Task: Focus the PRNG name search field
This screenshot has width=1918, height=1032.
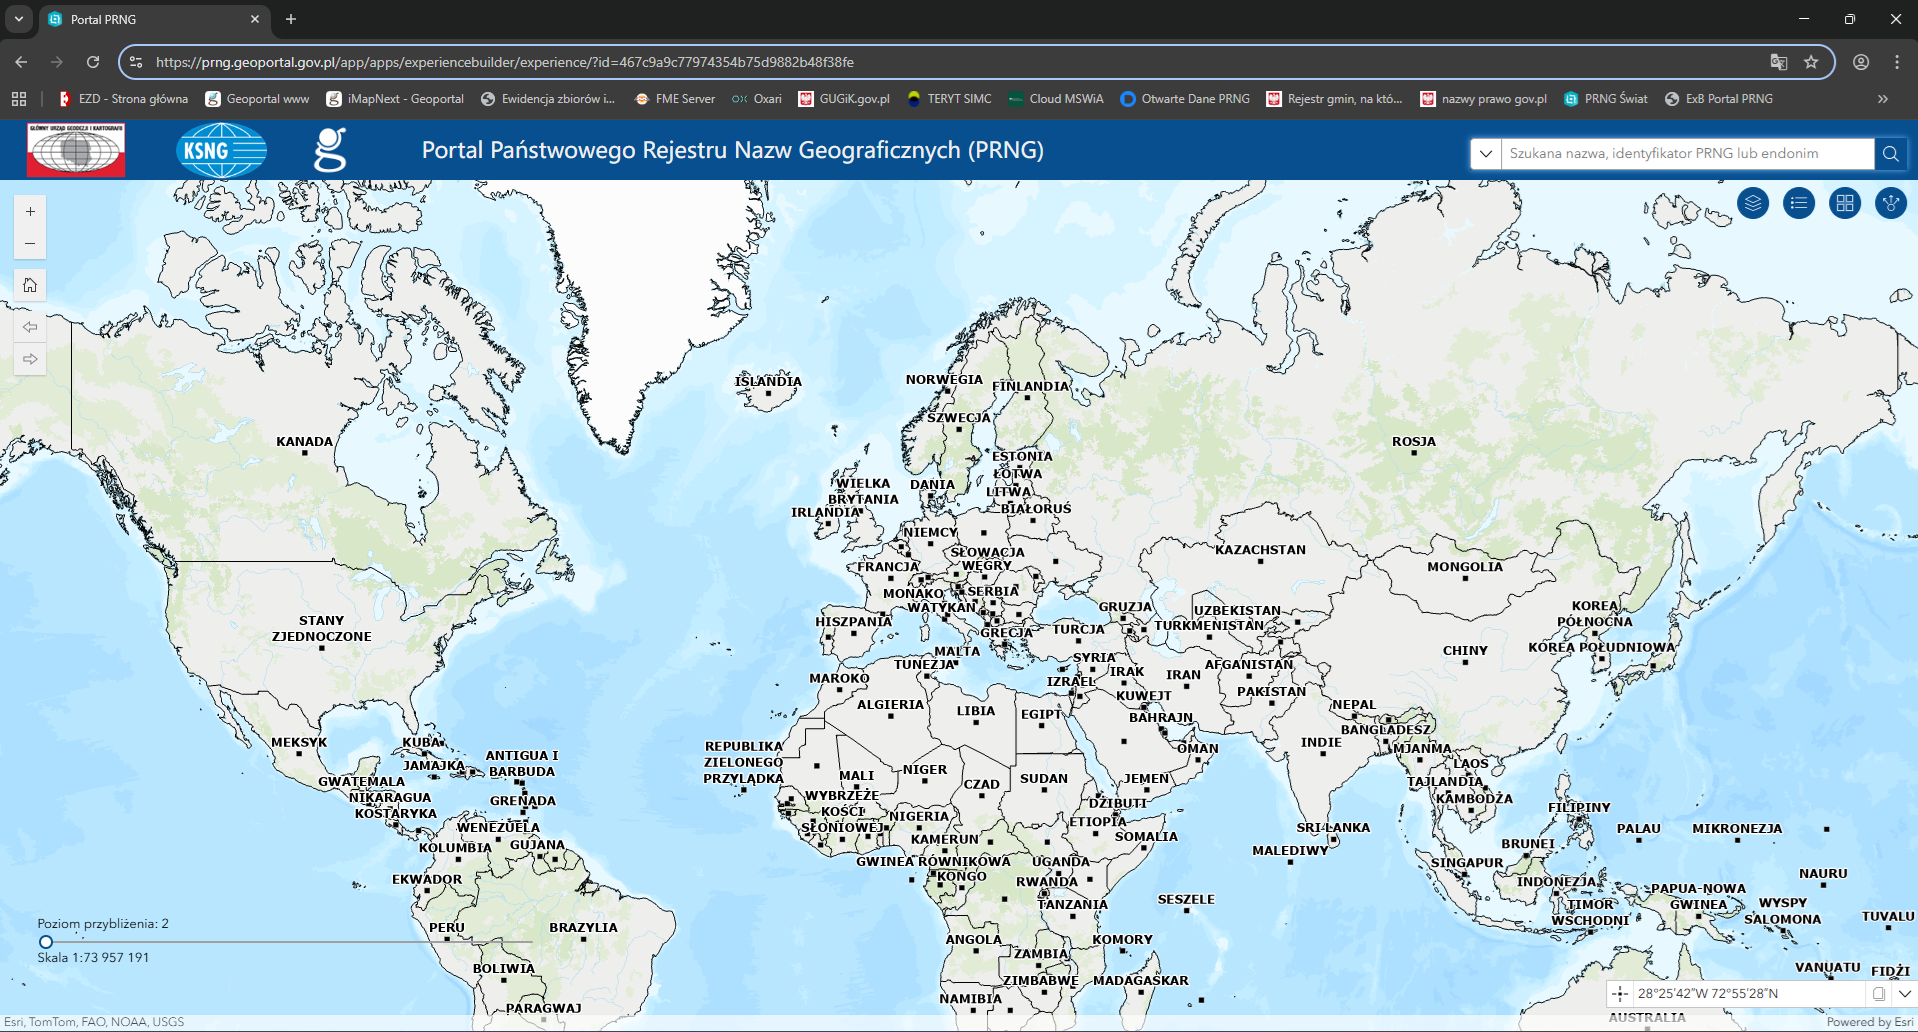Action: (x=1686, y=154)
